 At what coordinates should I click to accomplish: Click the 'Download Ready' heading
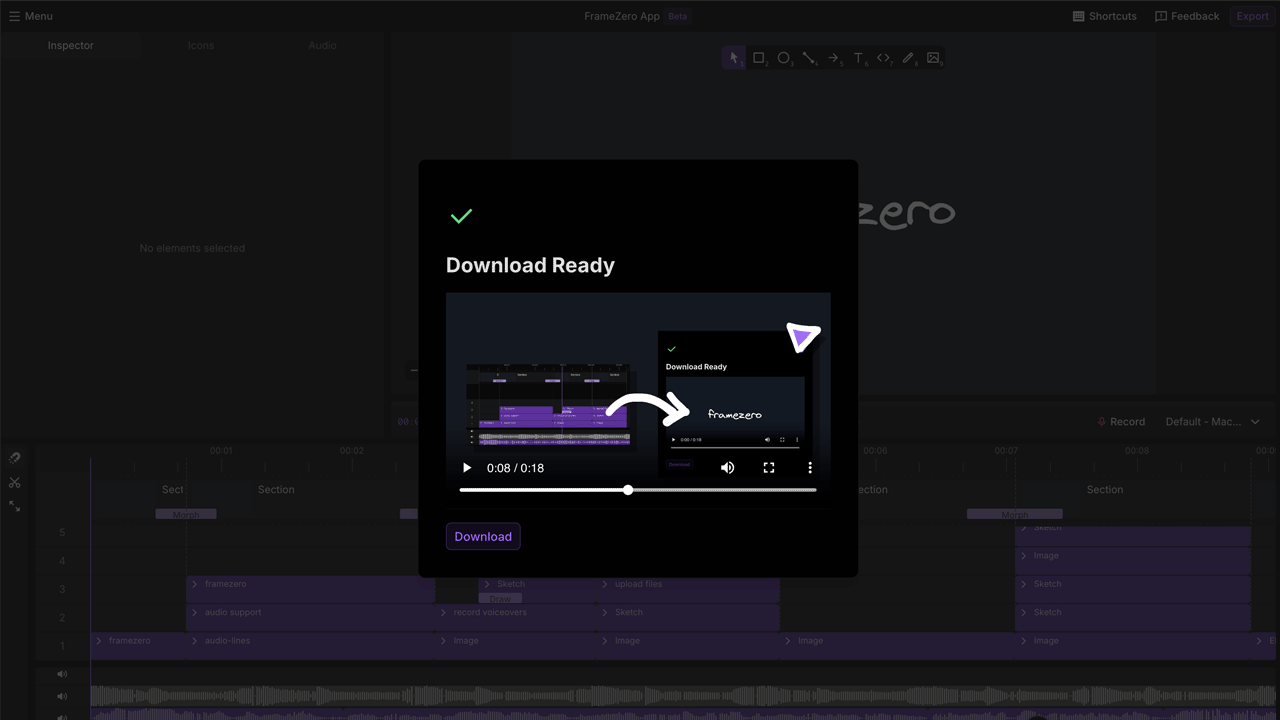coord(530,265)
